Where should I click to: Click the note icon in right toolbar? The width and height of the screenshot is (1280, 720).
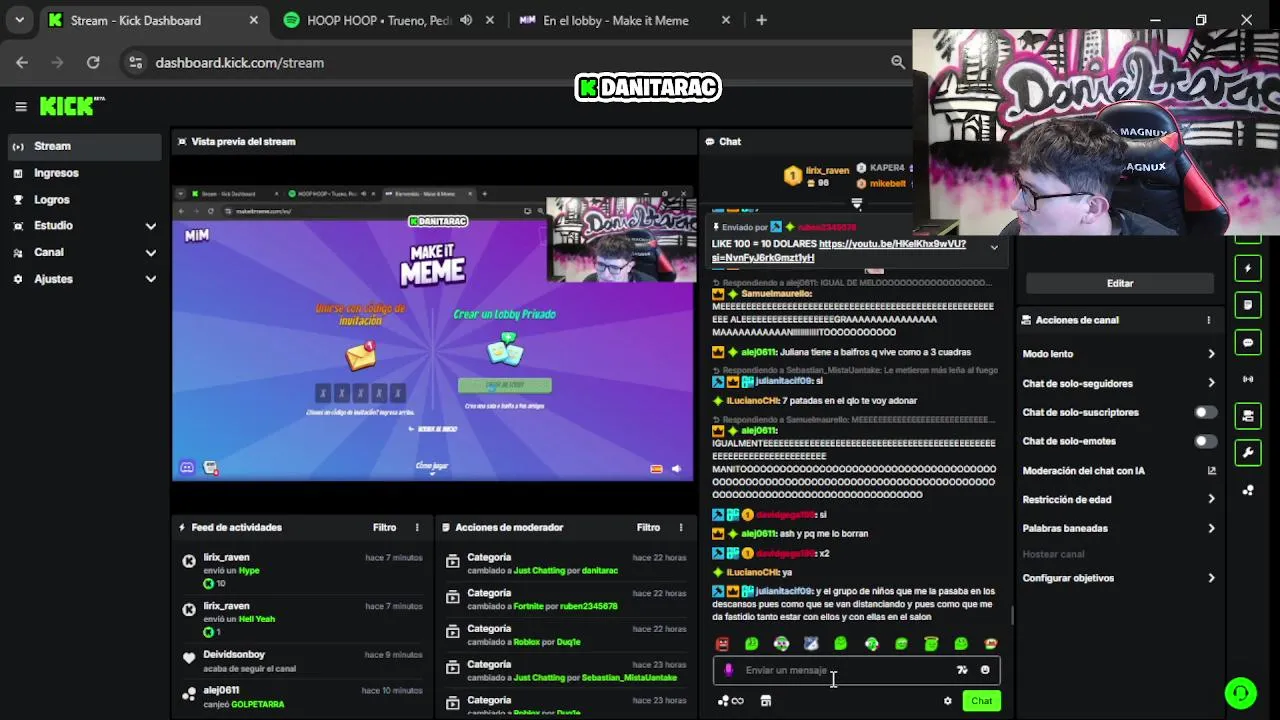pyautogui.click(x=1248, y=305)
